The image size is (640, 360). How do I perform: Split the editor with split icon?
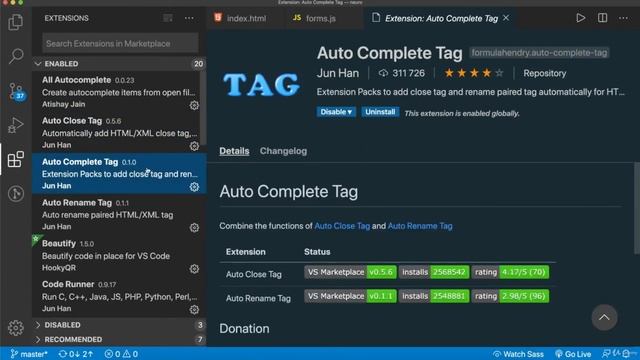pyautogui.click(x=602, y=18)
